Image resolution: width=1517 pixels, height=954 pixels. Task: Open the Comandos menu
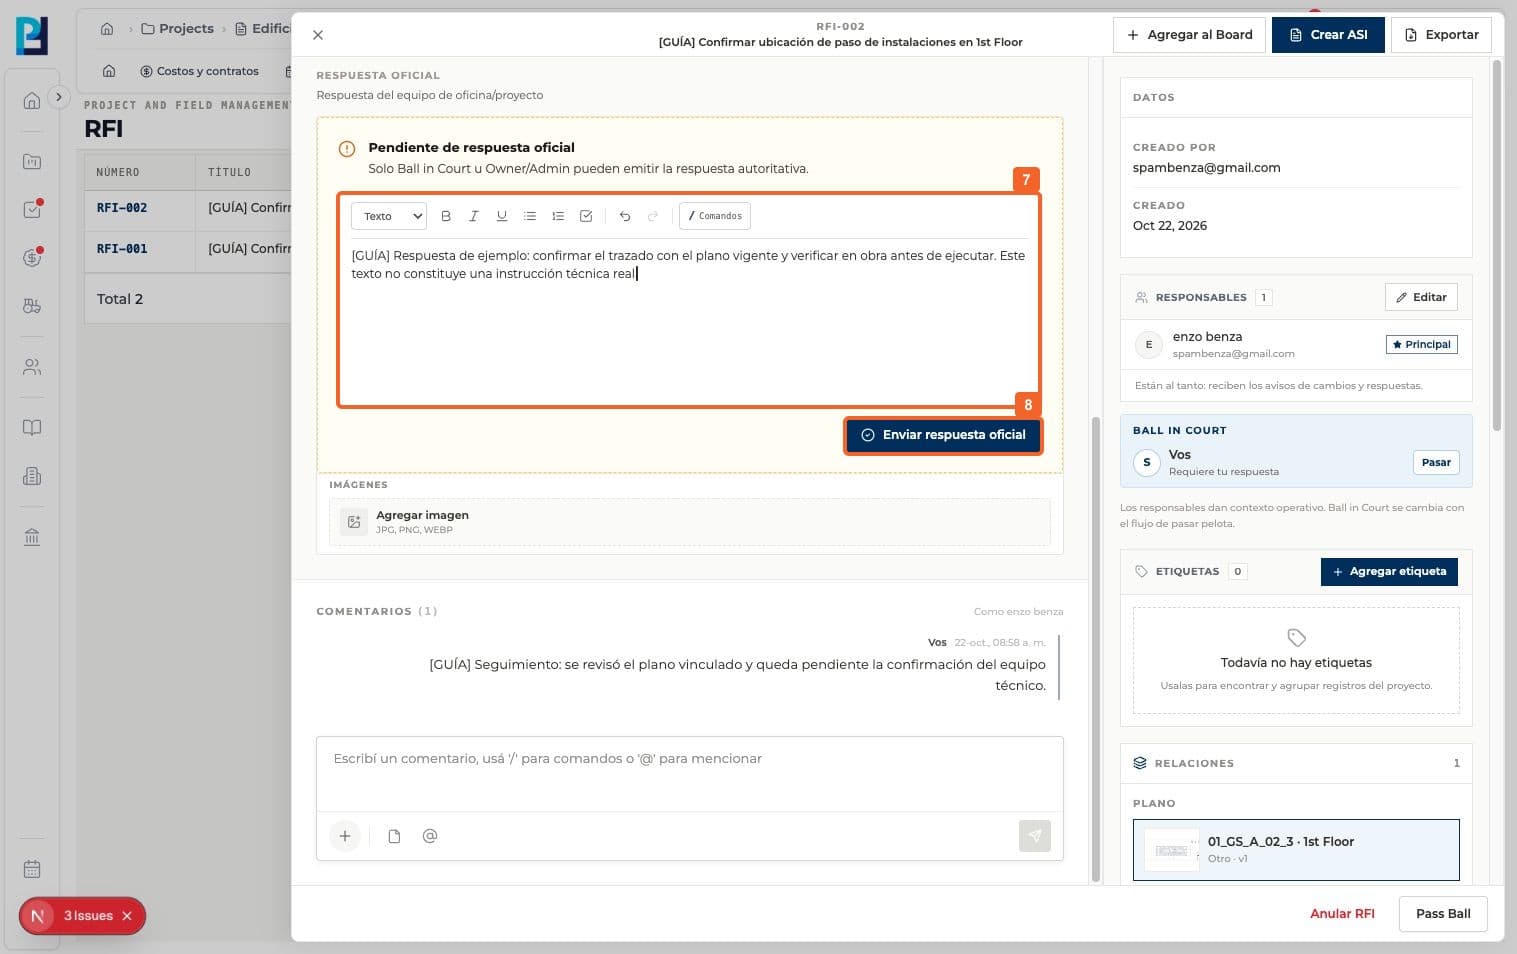(715, 216)
